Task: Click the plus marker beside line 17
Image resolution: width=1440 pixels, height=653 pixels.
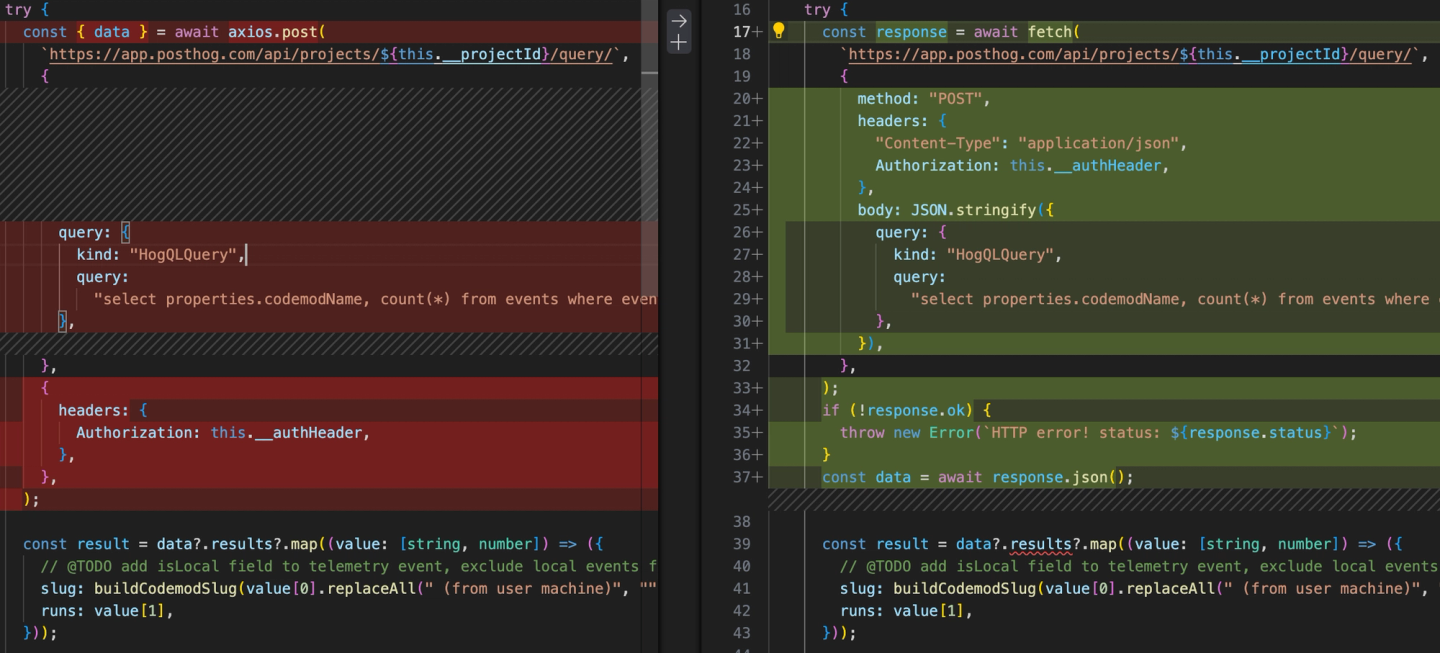Action: click(757, 32)
